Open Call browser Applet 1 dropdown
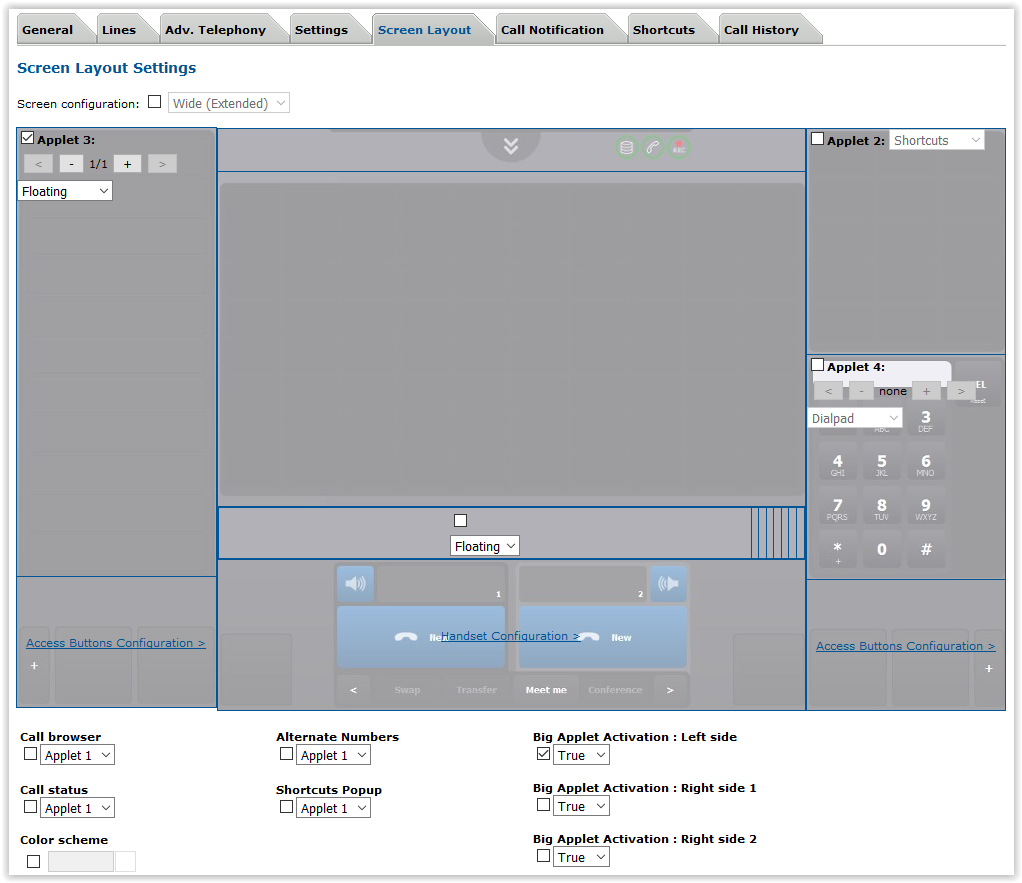This screenshot has width=1022, height=883. (78, 755)
